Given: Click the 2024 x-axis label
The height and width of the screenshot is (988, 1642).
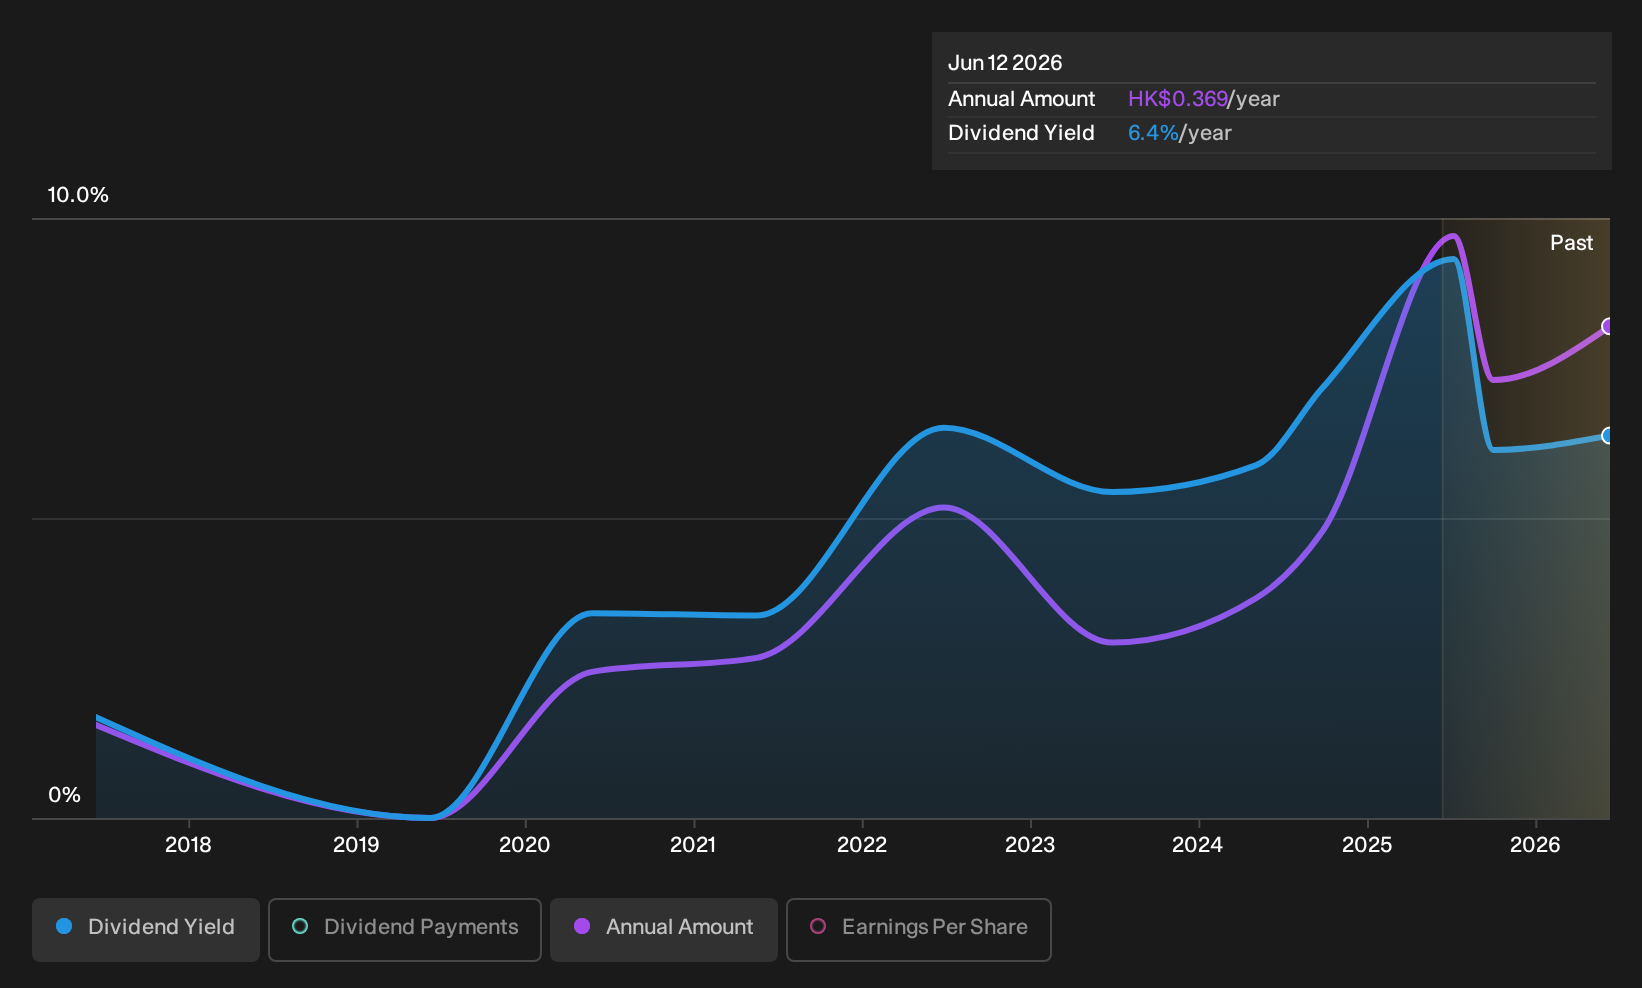Looking at the screenshot, I should click(1197, 845).
